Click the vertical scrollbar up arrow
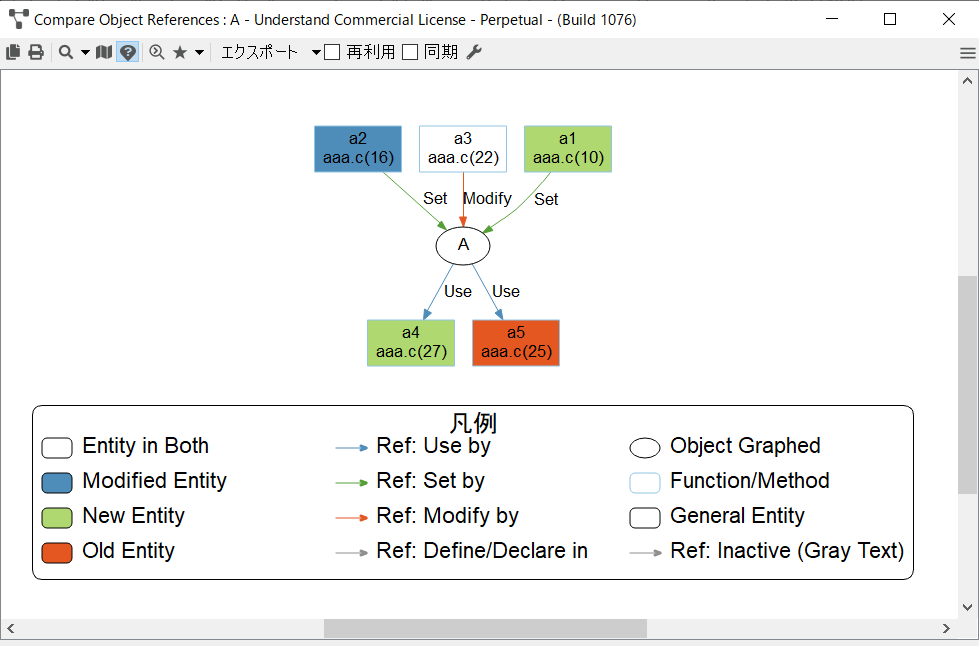The width and height of the screenshot is (979, 646). tap(967, 81)
